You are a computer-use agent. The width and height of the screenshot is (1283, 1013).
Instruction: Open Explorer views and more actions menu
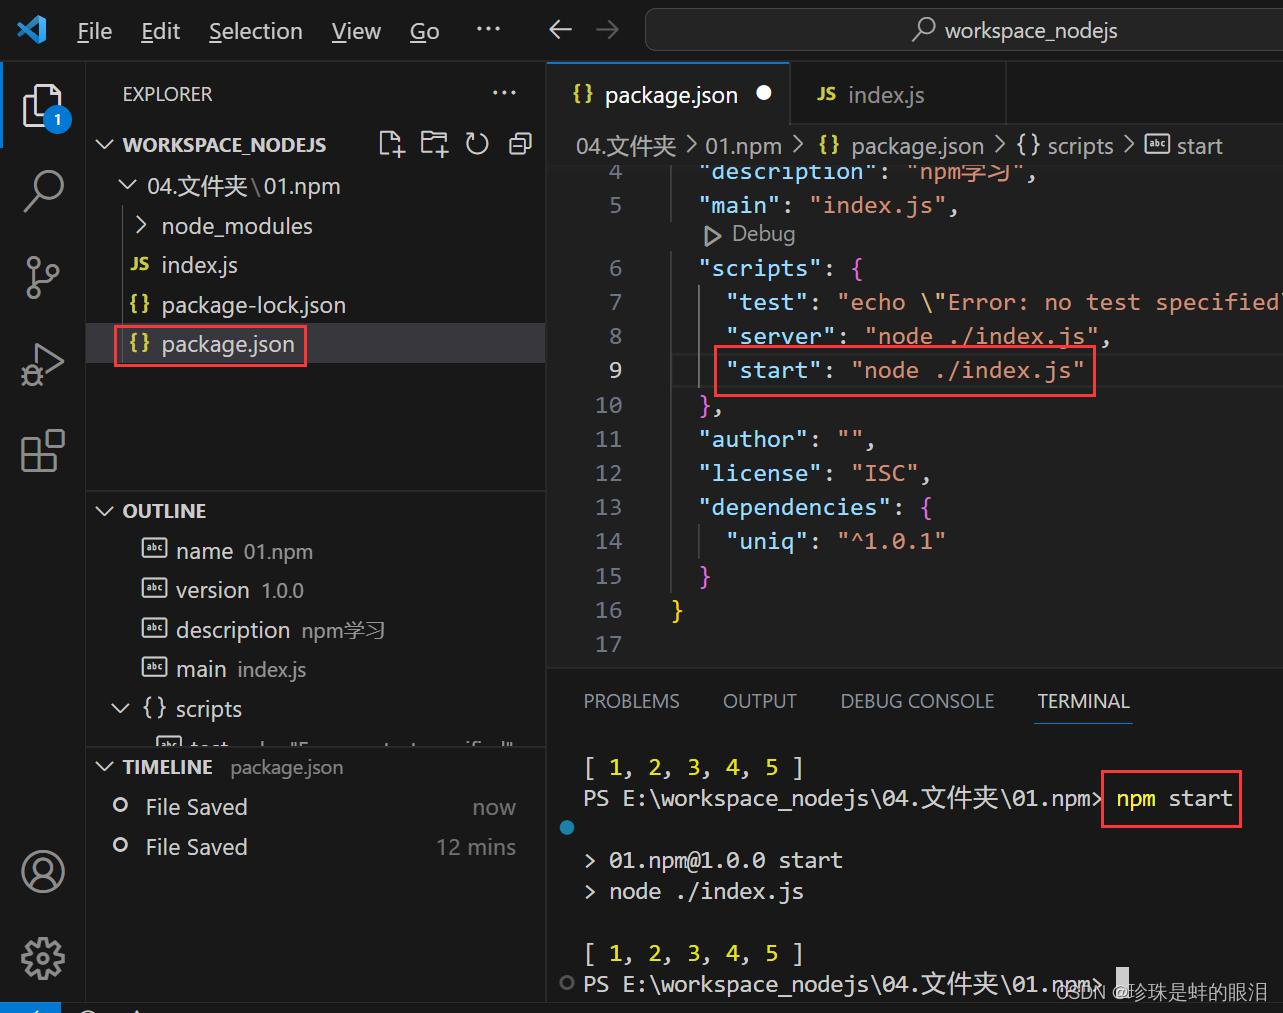(504, 93)
